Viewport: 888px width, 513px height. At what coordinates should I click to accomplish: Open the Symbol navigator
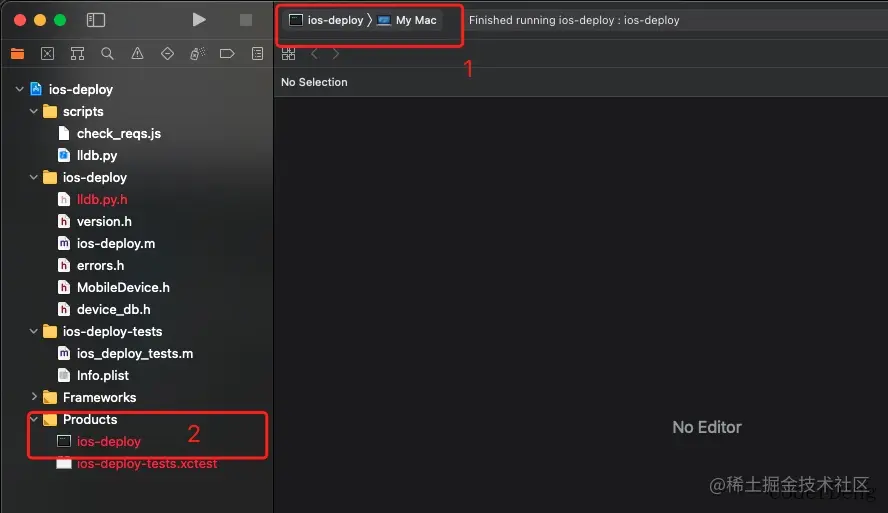click(x=78, y=54)
